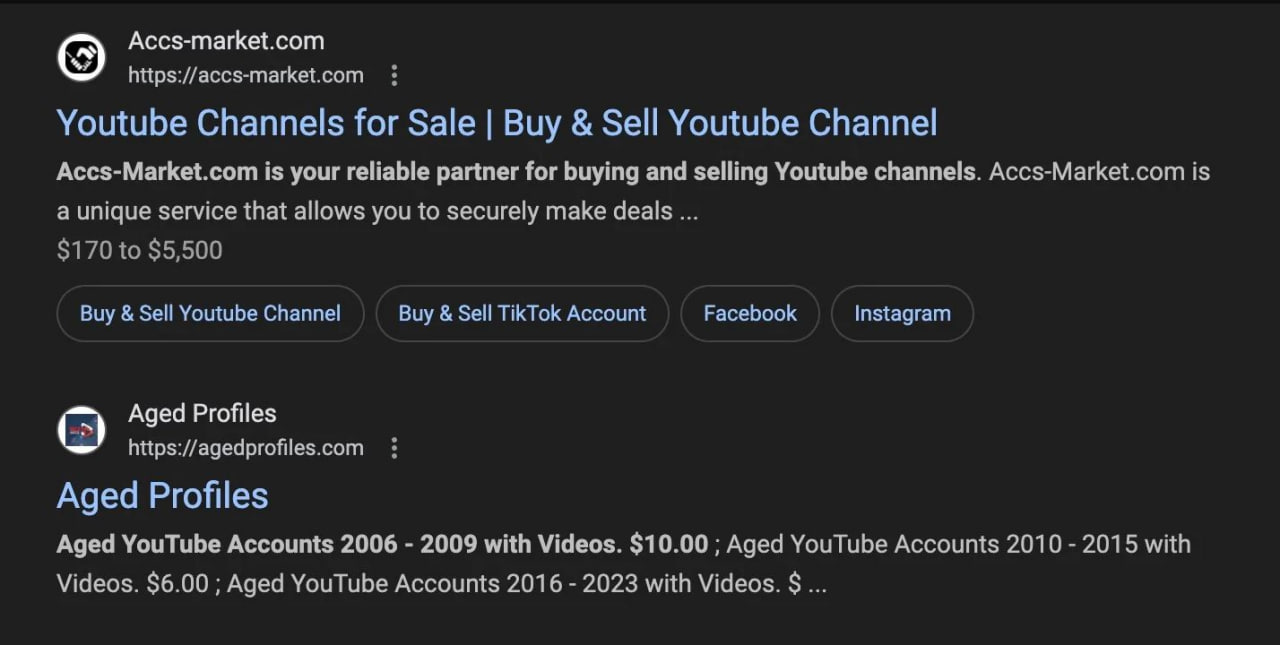Open the Aged Profiles result link
This screenshot has height=645, width=1280.
pyautogui.click(x=162, y=495)
